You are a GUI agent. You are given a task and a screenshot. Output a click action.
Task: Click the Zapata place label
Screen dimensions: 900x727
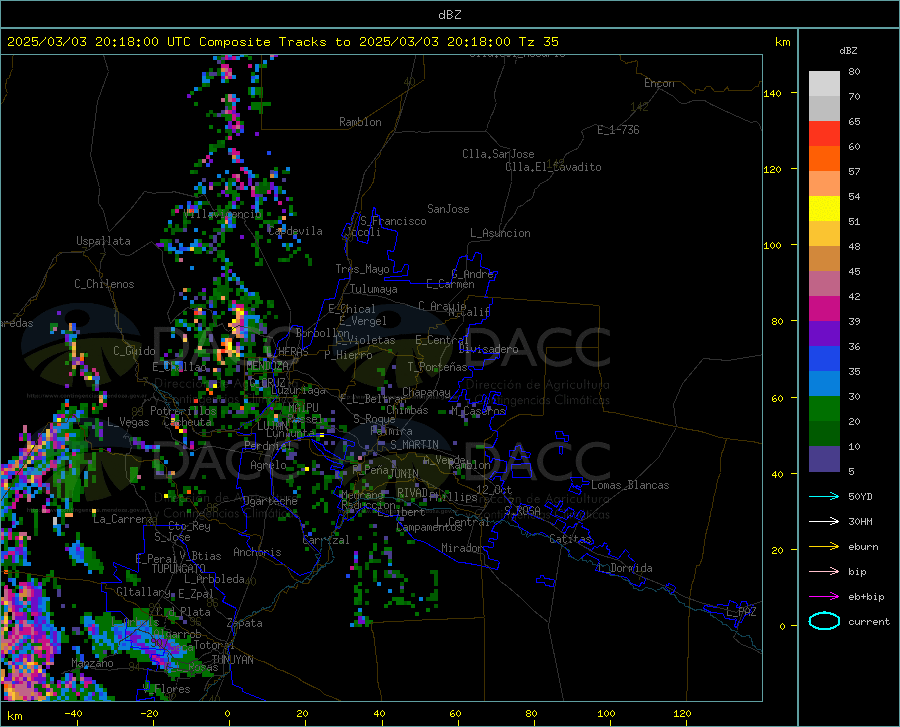click(245, 623)
